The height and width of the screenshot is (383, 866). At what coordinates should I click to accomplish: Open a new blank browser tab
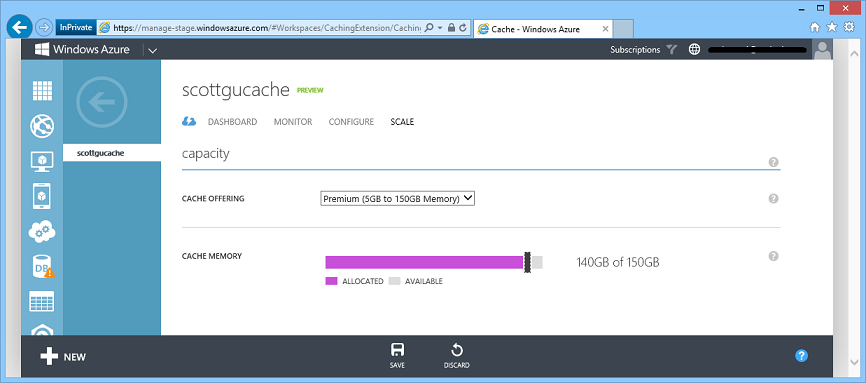[x=624, y=29]
